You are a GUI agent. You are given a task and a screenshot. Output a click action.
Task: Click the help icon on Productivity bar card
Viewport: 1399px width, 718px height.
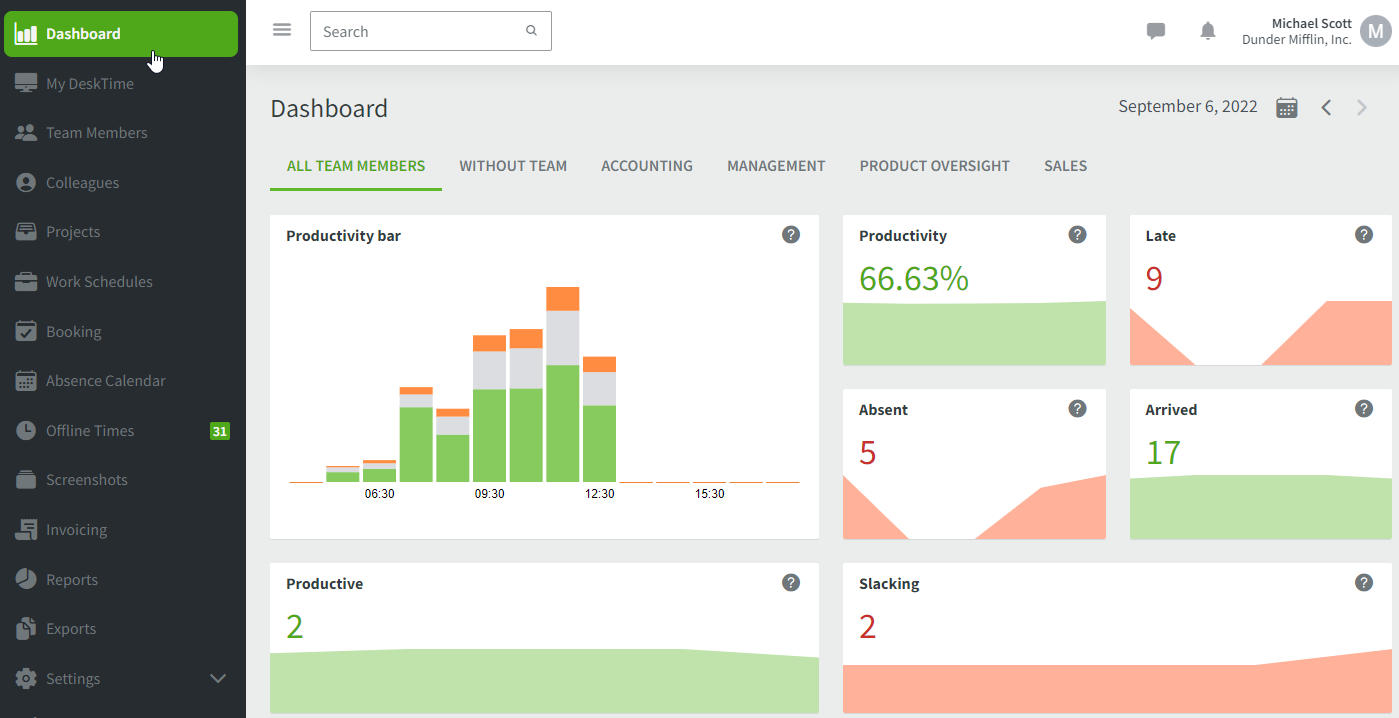tap(791, 234)
